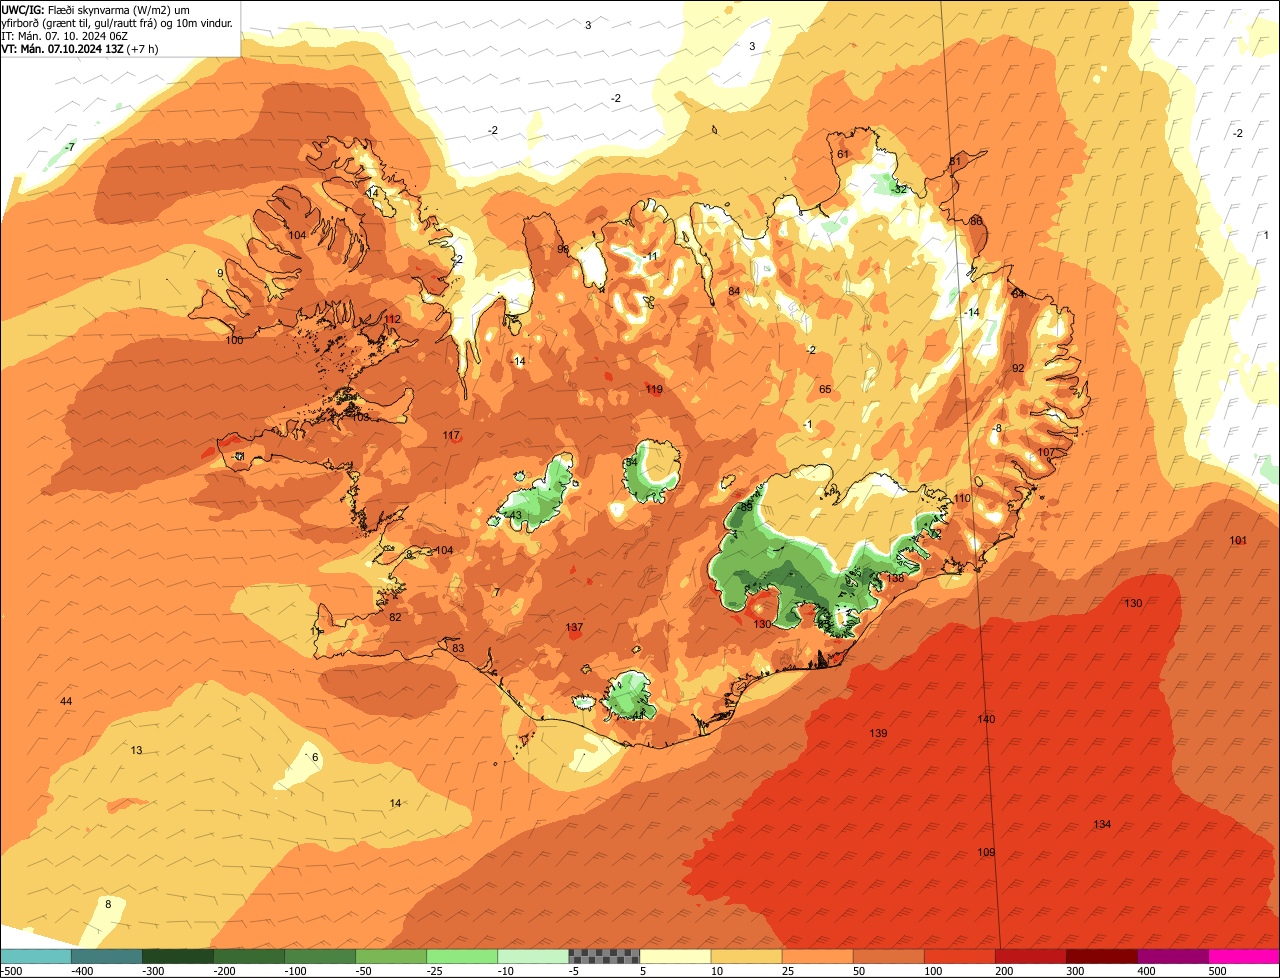
Task: Pick the pale yellow legend swatch above 5
Action: (675, 956)
